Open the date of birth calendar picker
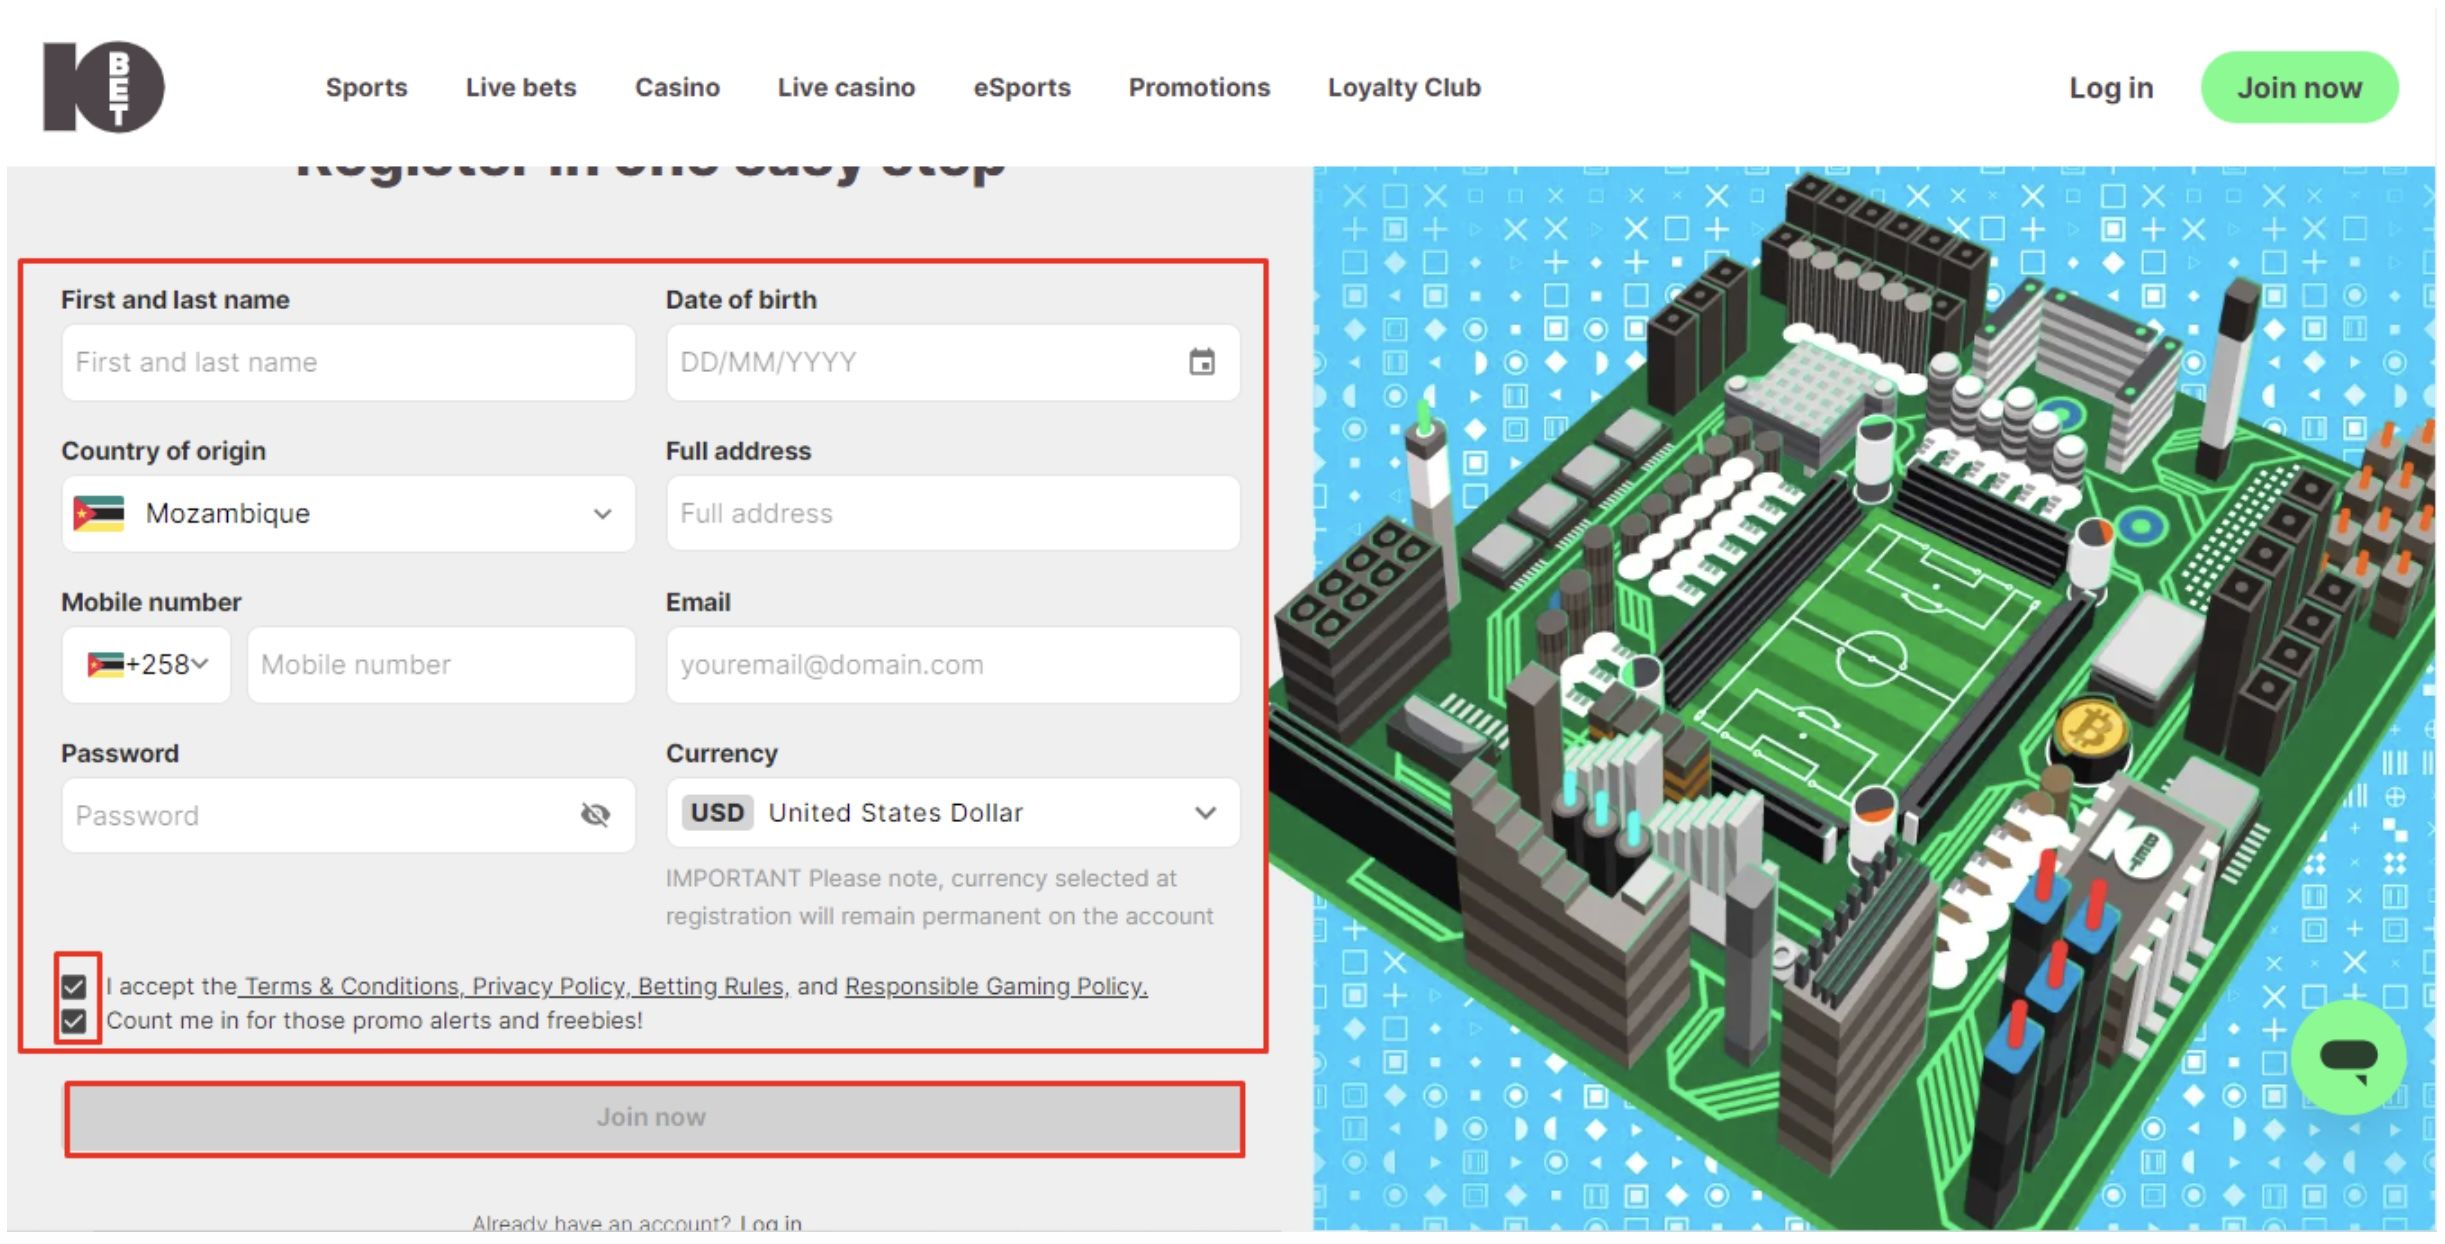Image resolution: width=2445 pixels, height=1244 pixels. tap(1201, 362)
